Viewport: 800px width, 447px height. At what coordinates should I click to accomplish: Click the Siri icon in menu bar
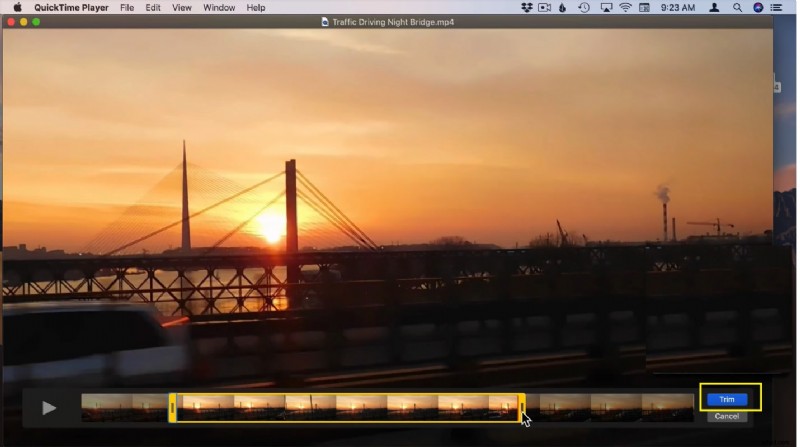(x=757, y=7)
